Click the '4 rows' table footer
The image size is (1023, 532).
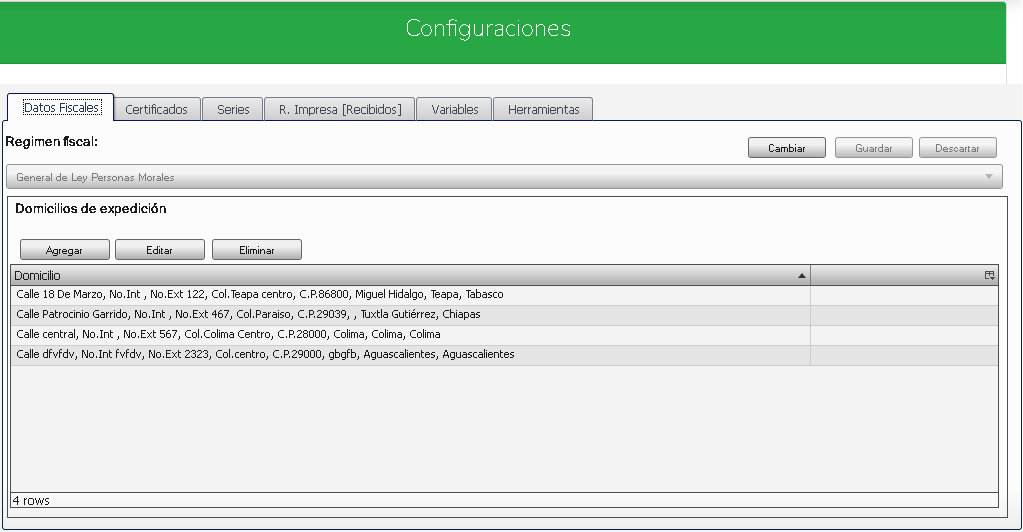click(31, 500)
